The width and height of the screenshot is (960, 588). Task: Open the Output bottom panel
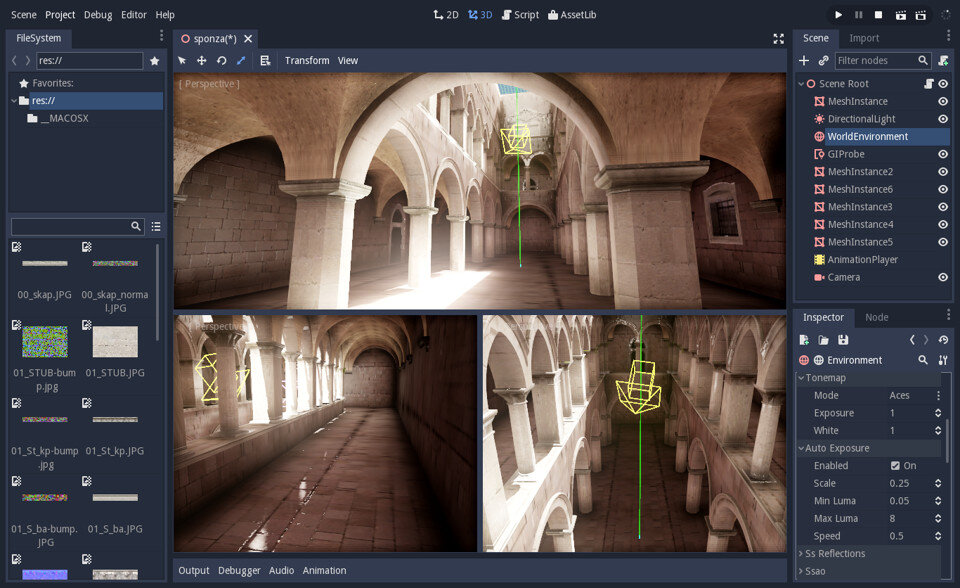pyautogui.click(x=193, y=570)
